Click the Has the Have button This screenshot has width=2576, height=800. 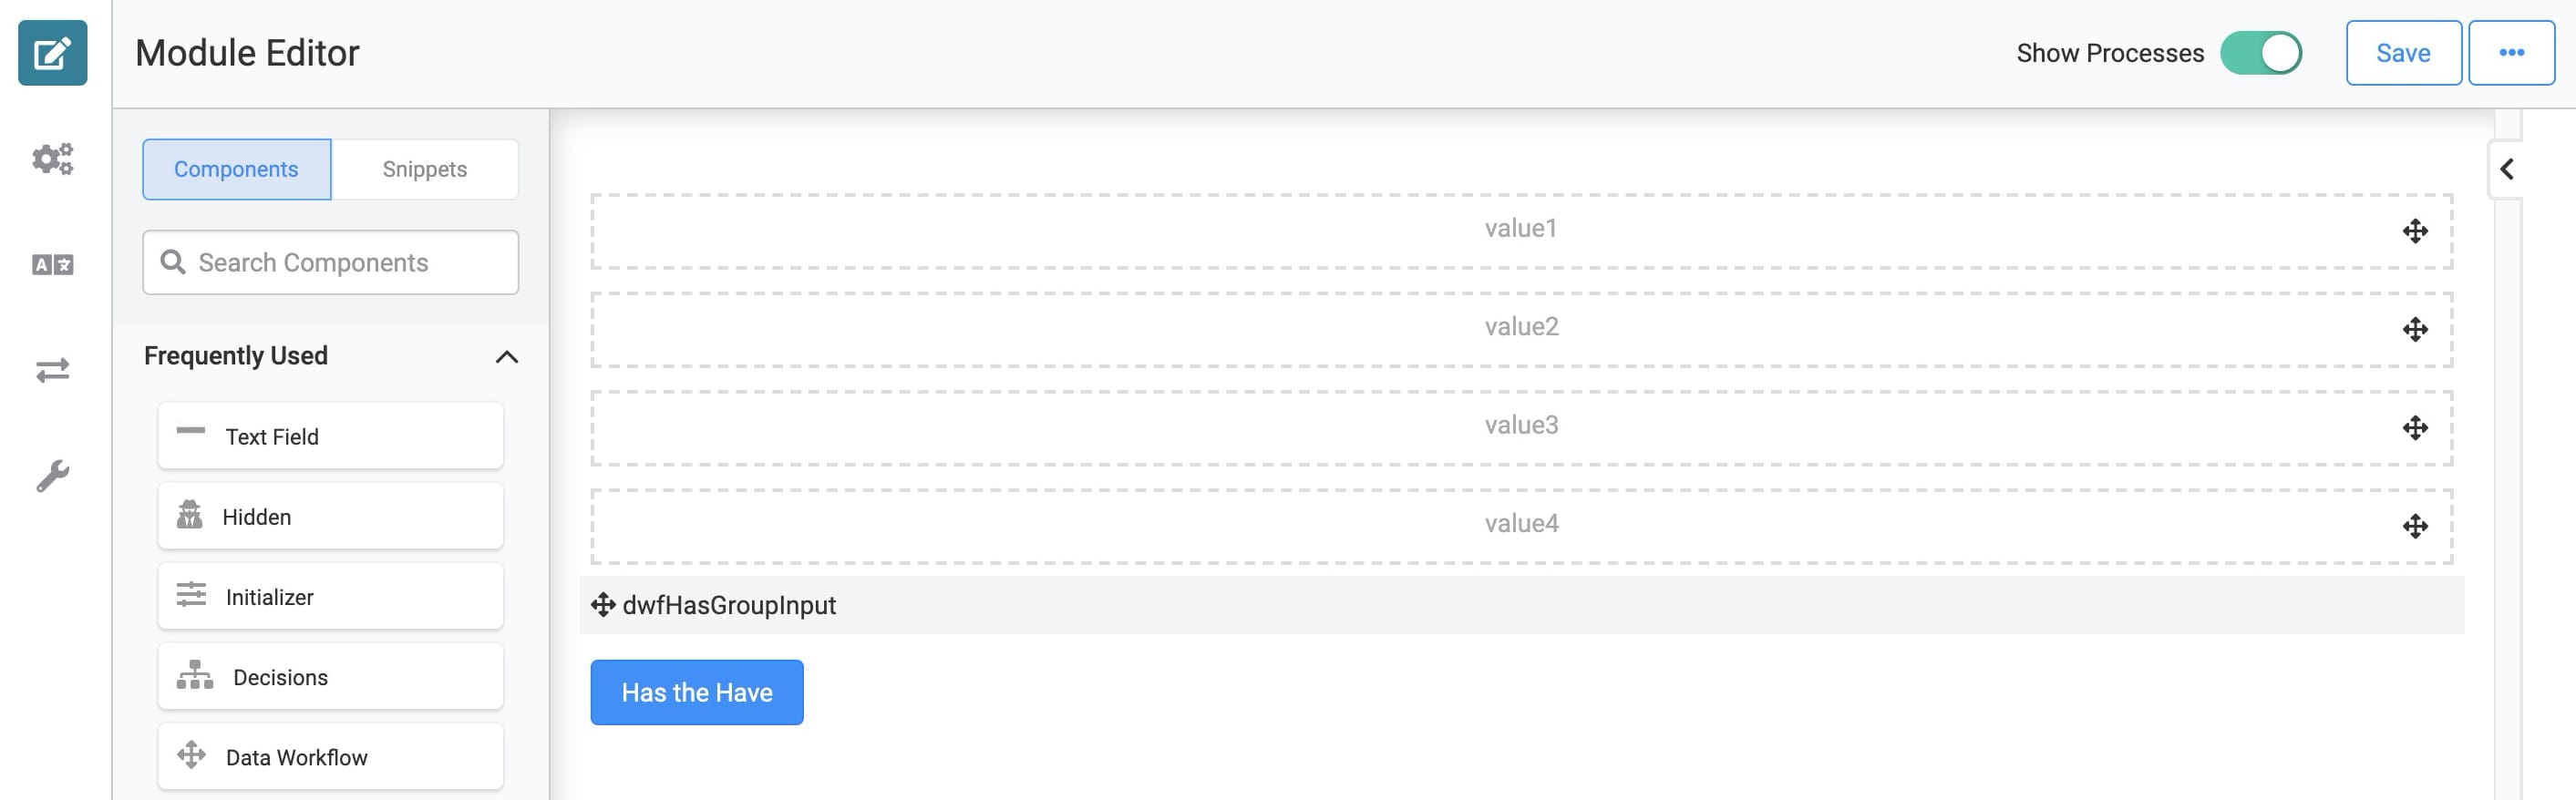pos(697,692)
